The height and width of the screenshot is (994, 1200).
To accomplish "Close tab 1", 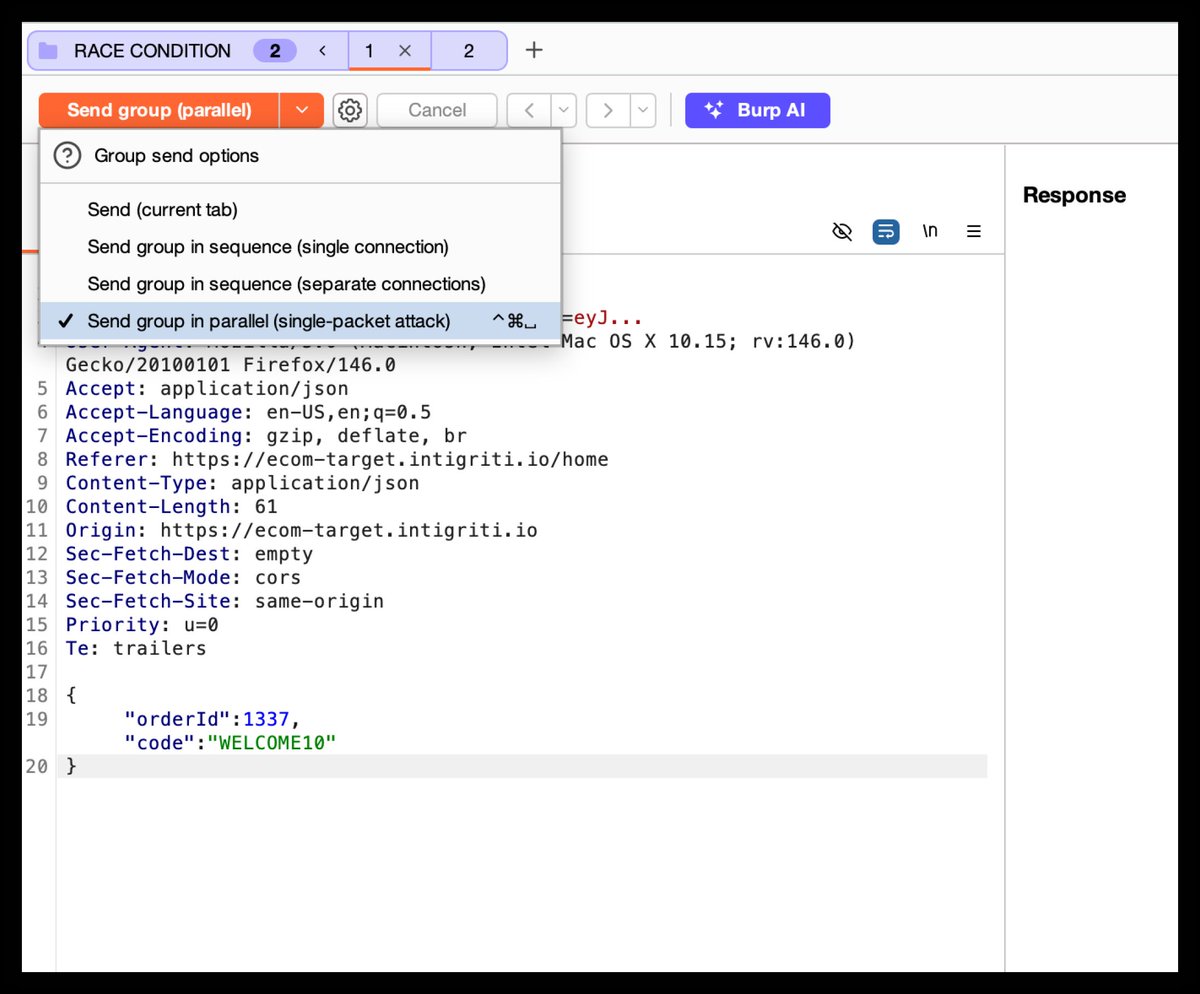I will [x=405, y=51].
